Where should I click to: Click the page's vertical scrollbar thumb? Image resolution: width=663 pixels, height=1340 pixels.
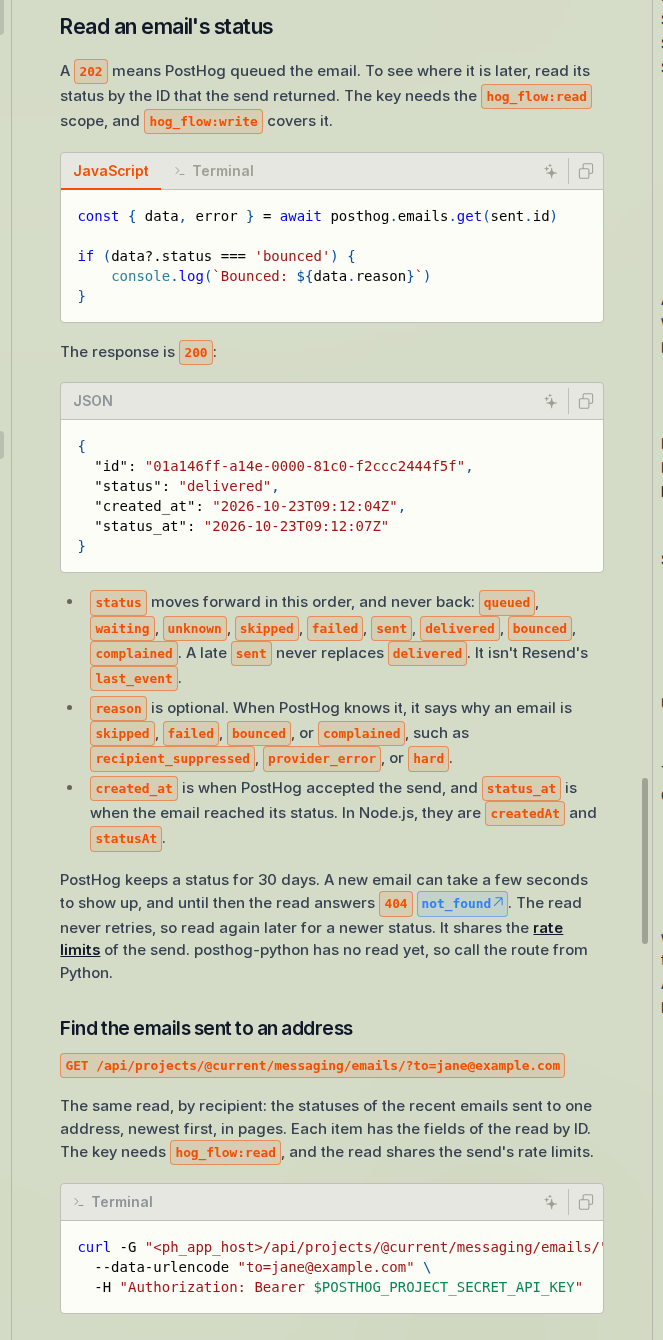(645, 860)
